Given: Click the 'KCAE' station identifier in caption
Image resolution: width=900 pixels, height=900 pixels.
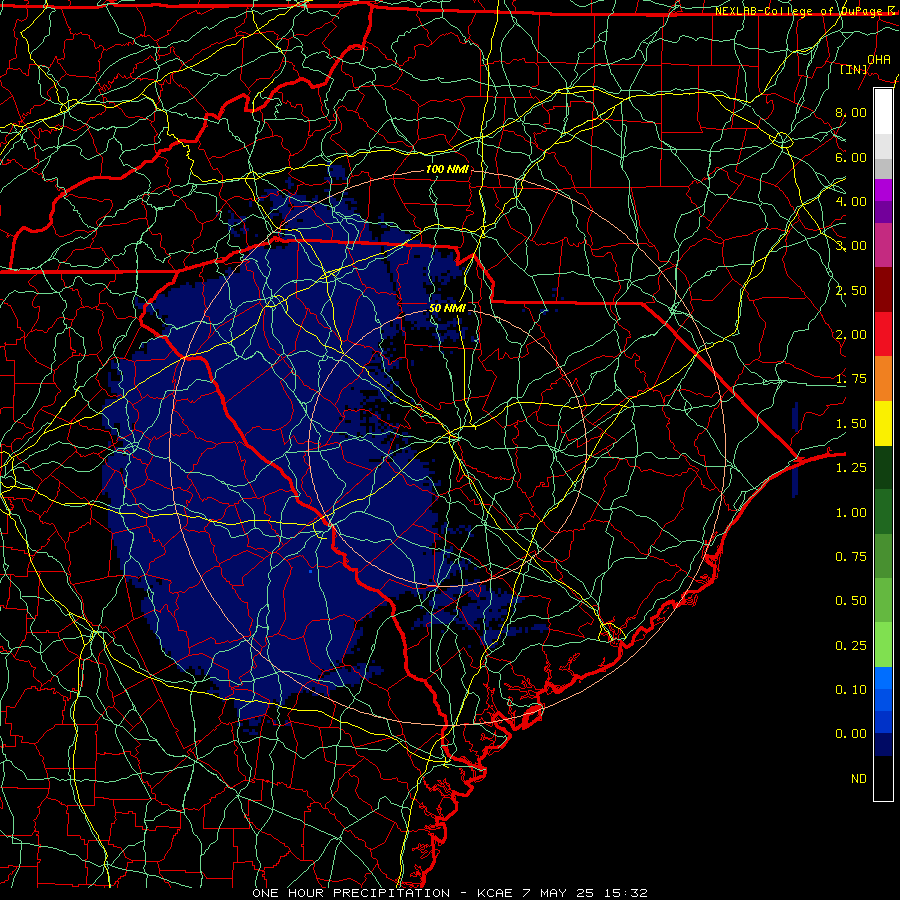Looking at the screenshot, I should (x=495, y=893).
